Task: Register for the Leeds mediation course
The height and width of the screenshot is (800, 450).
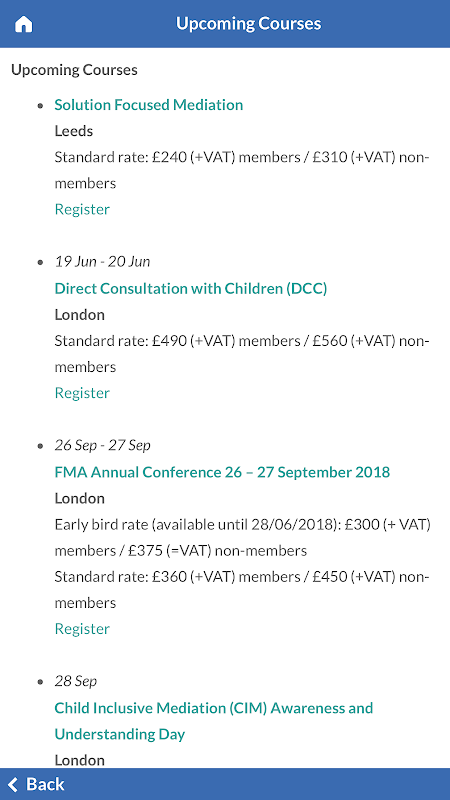Action: tap(82, 209)
